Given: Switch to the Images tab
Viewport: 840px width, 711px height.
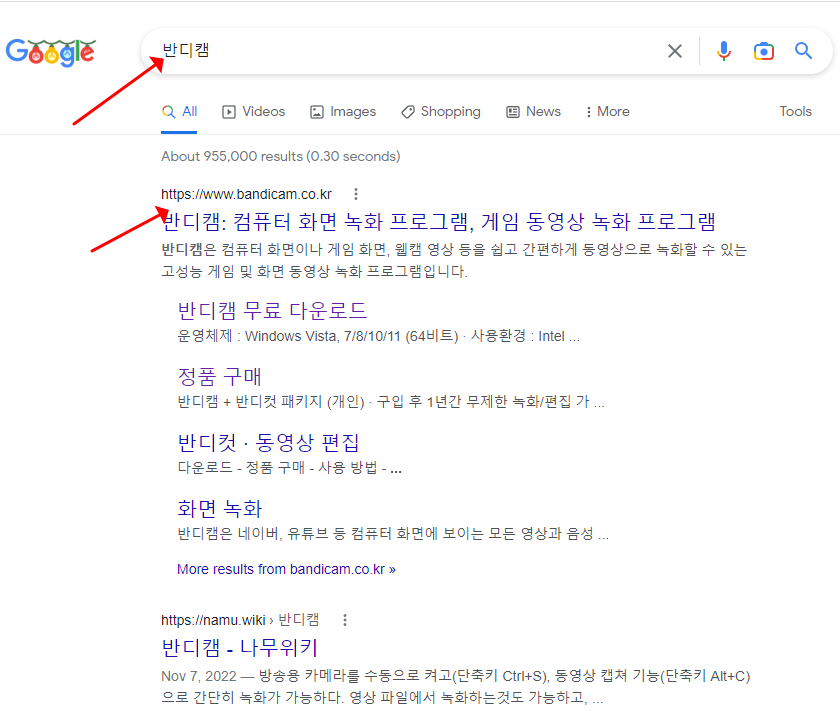Looking at the screenshot, I should 343,111.
